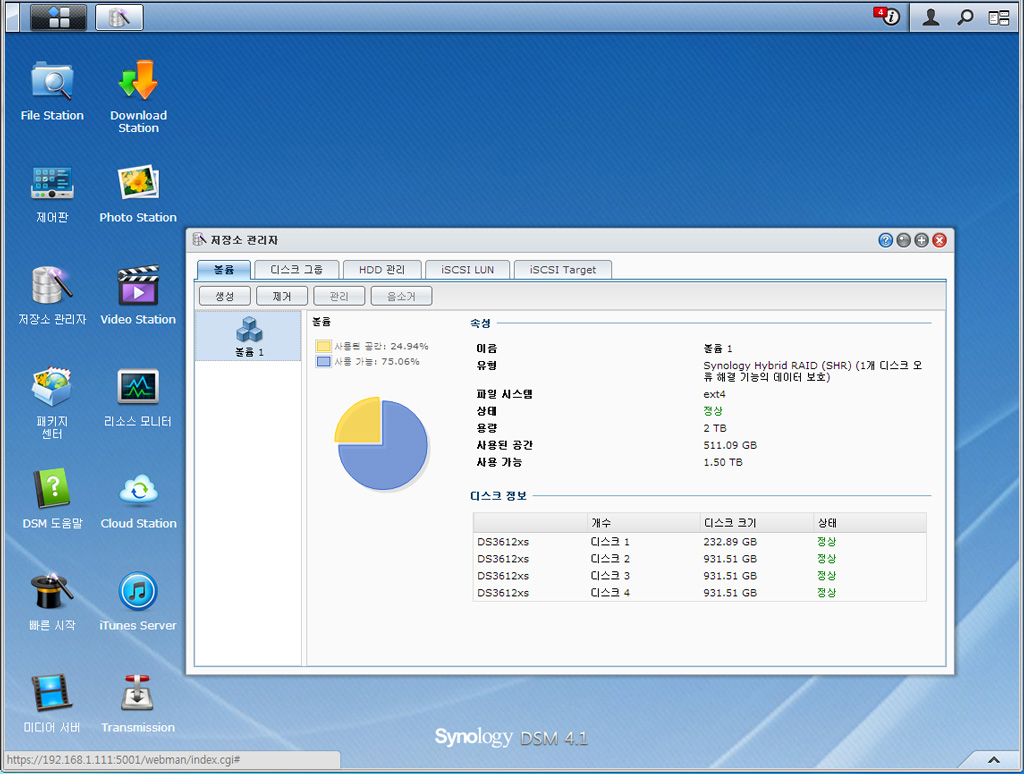Launch Video Station desktop icon
This screenshot has width=1024, height=774.
pyautogui.click(x=138, y=295)
